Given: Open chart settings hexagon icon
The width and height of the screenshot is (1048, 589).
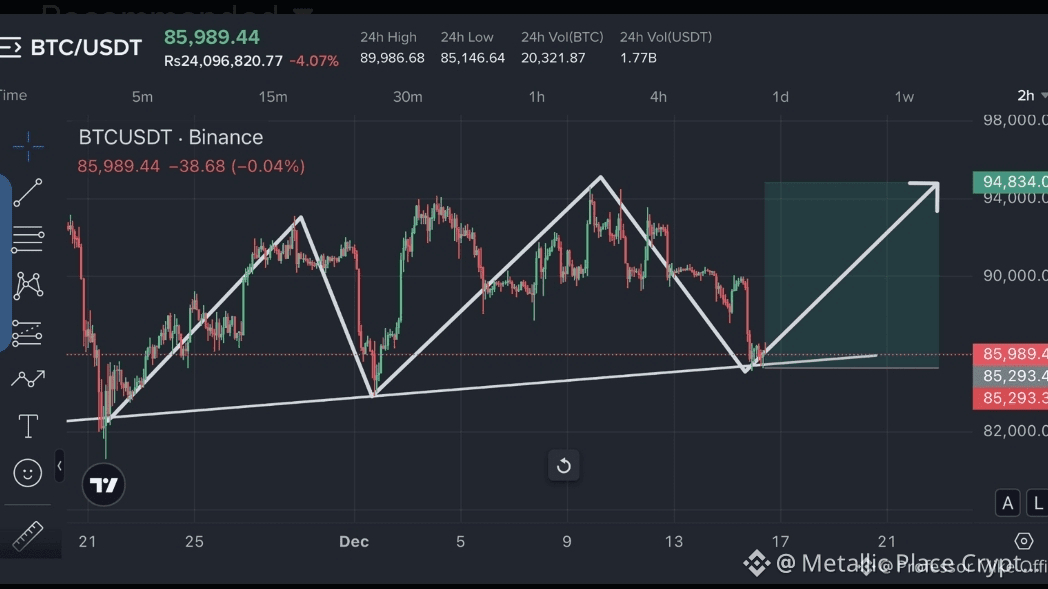Looking at the screenshot, I should coord(1023,541).
